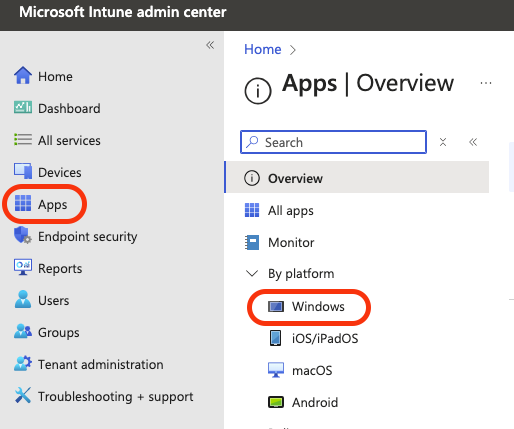Screen dimensions: 514x429
Task: Click the breadcrumb arrow after Home
Action: (x=293, y=50)
